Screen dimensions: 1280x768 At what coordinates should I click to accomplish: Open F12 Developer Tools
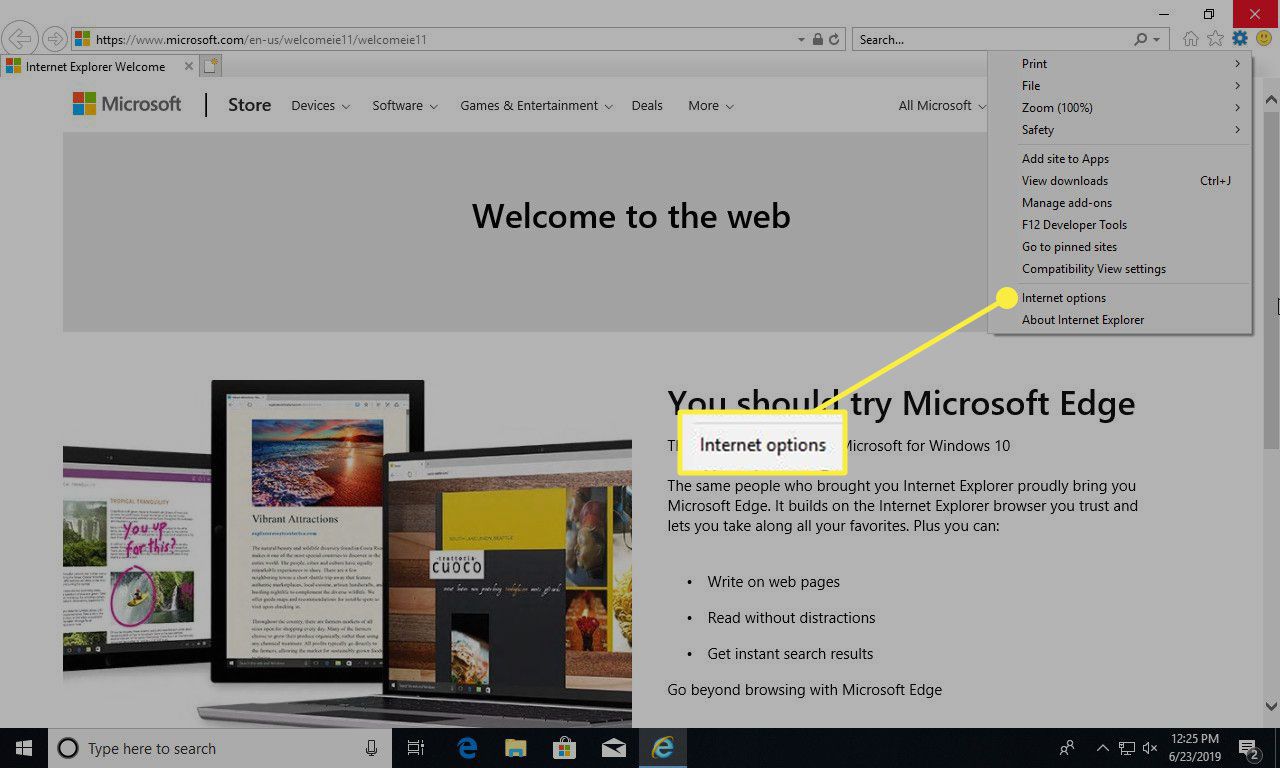click(1119, 225)
